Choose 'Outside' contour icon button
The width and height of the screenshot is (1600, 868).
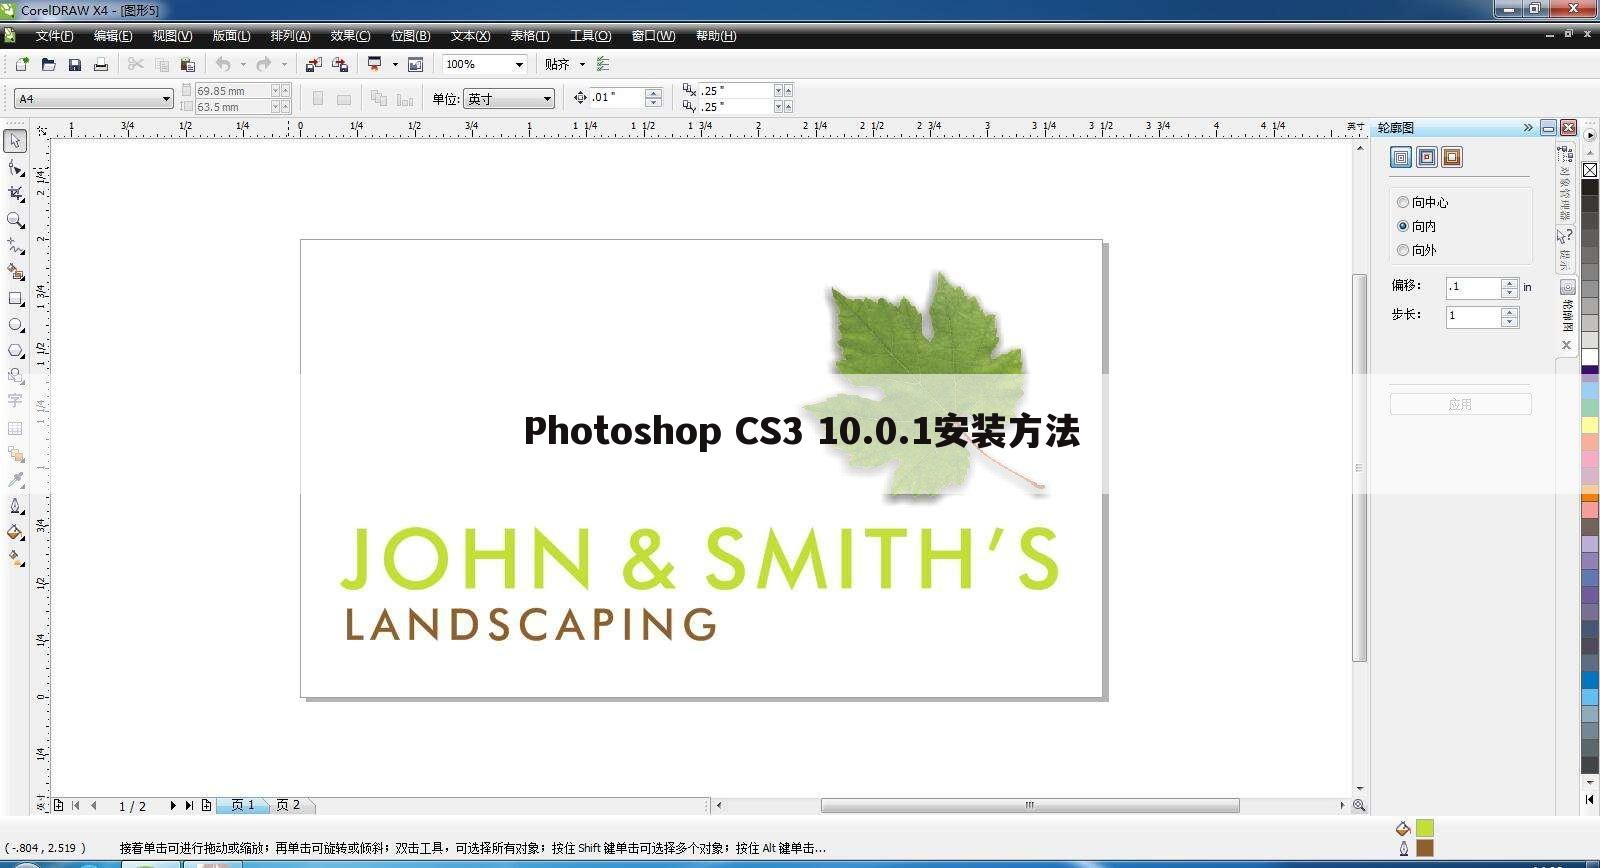[1452, 157]
